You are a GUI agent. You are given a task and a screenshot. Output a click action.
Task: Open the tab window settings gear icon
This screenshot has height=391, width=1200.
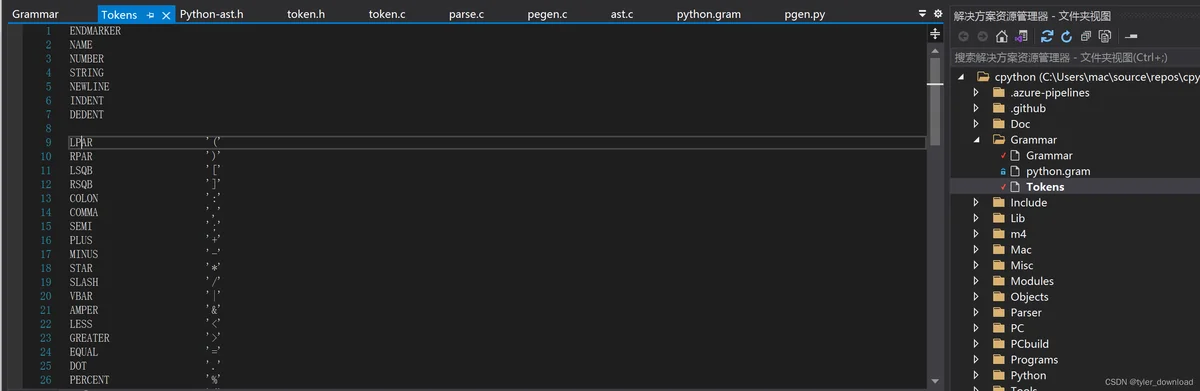(938, 14)
